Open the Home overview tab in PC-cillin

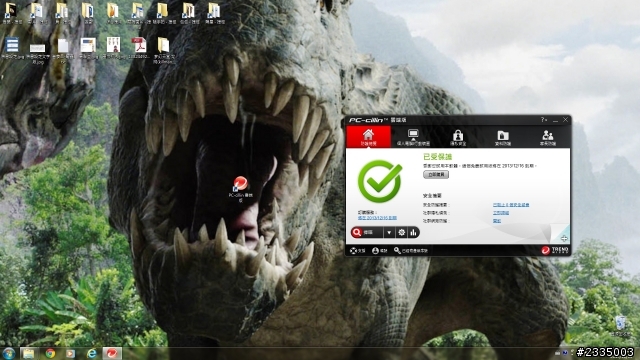click(x=368, y=137)
